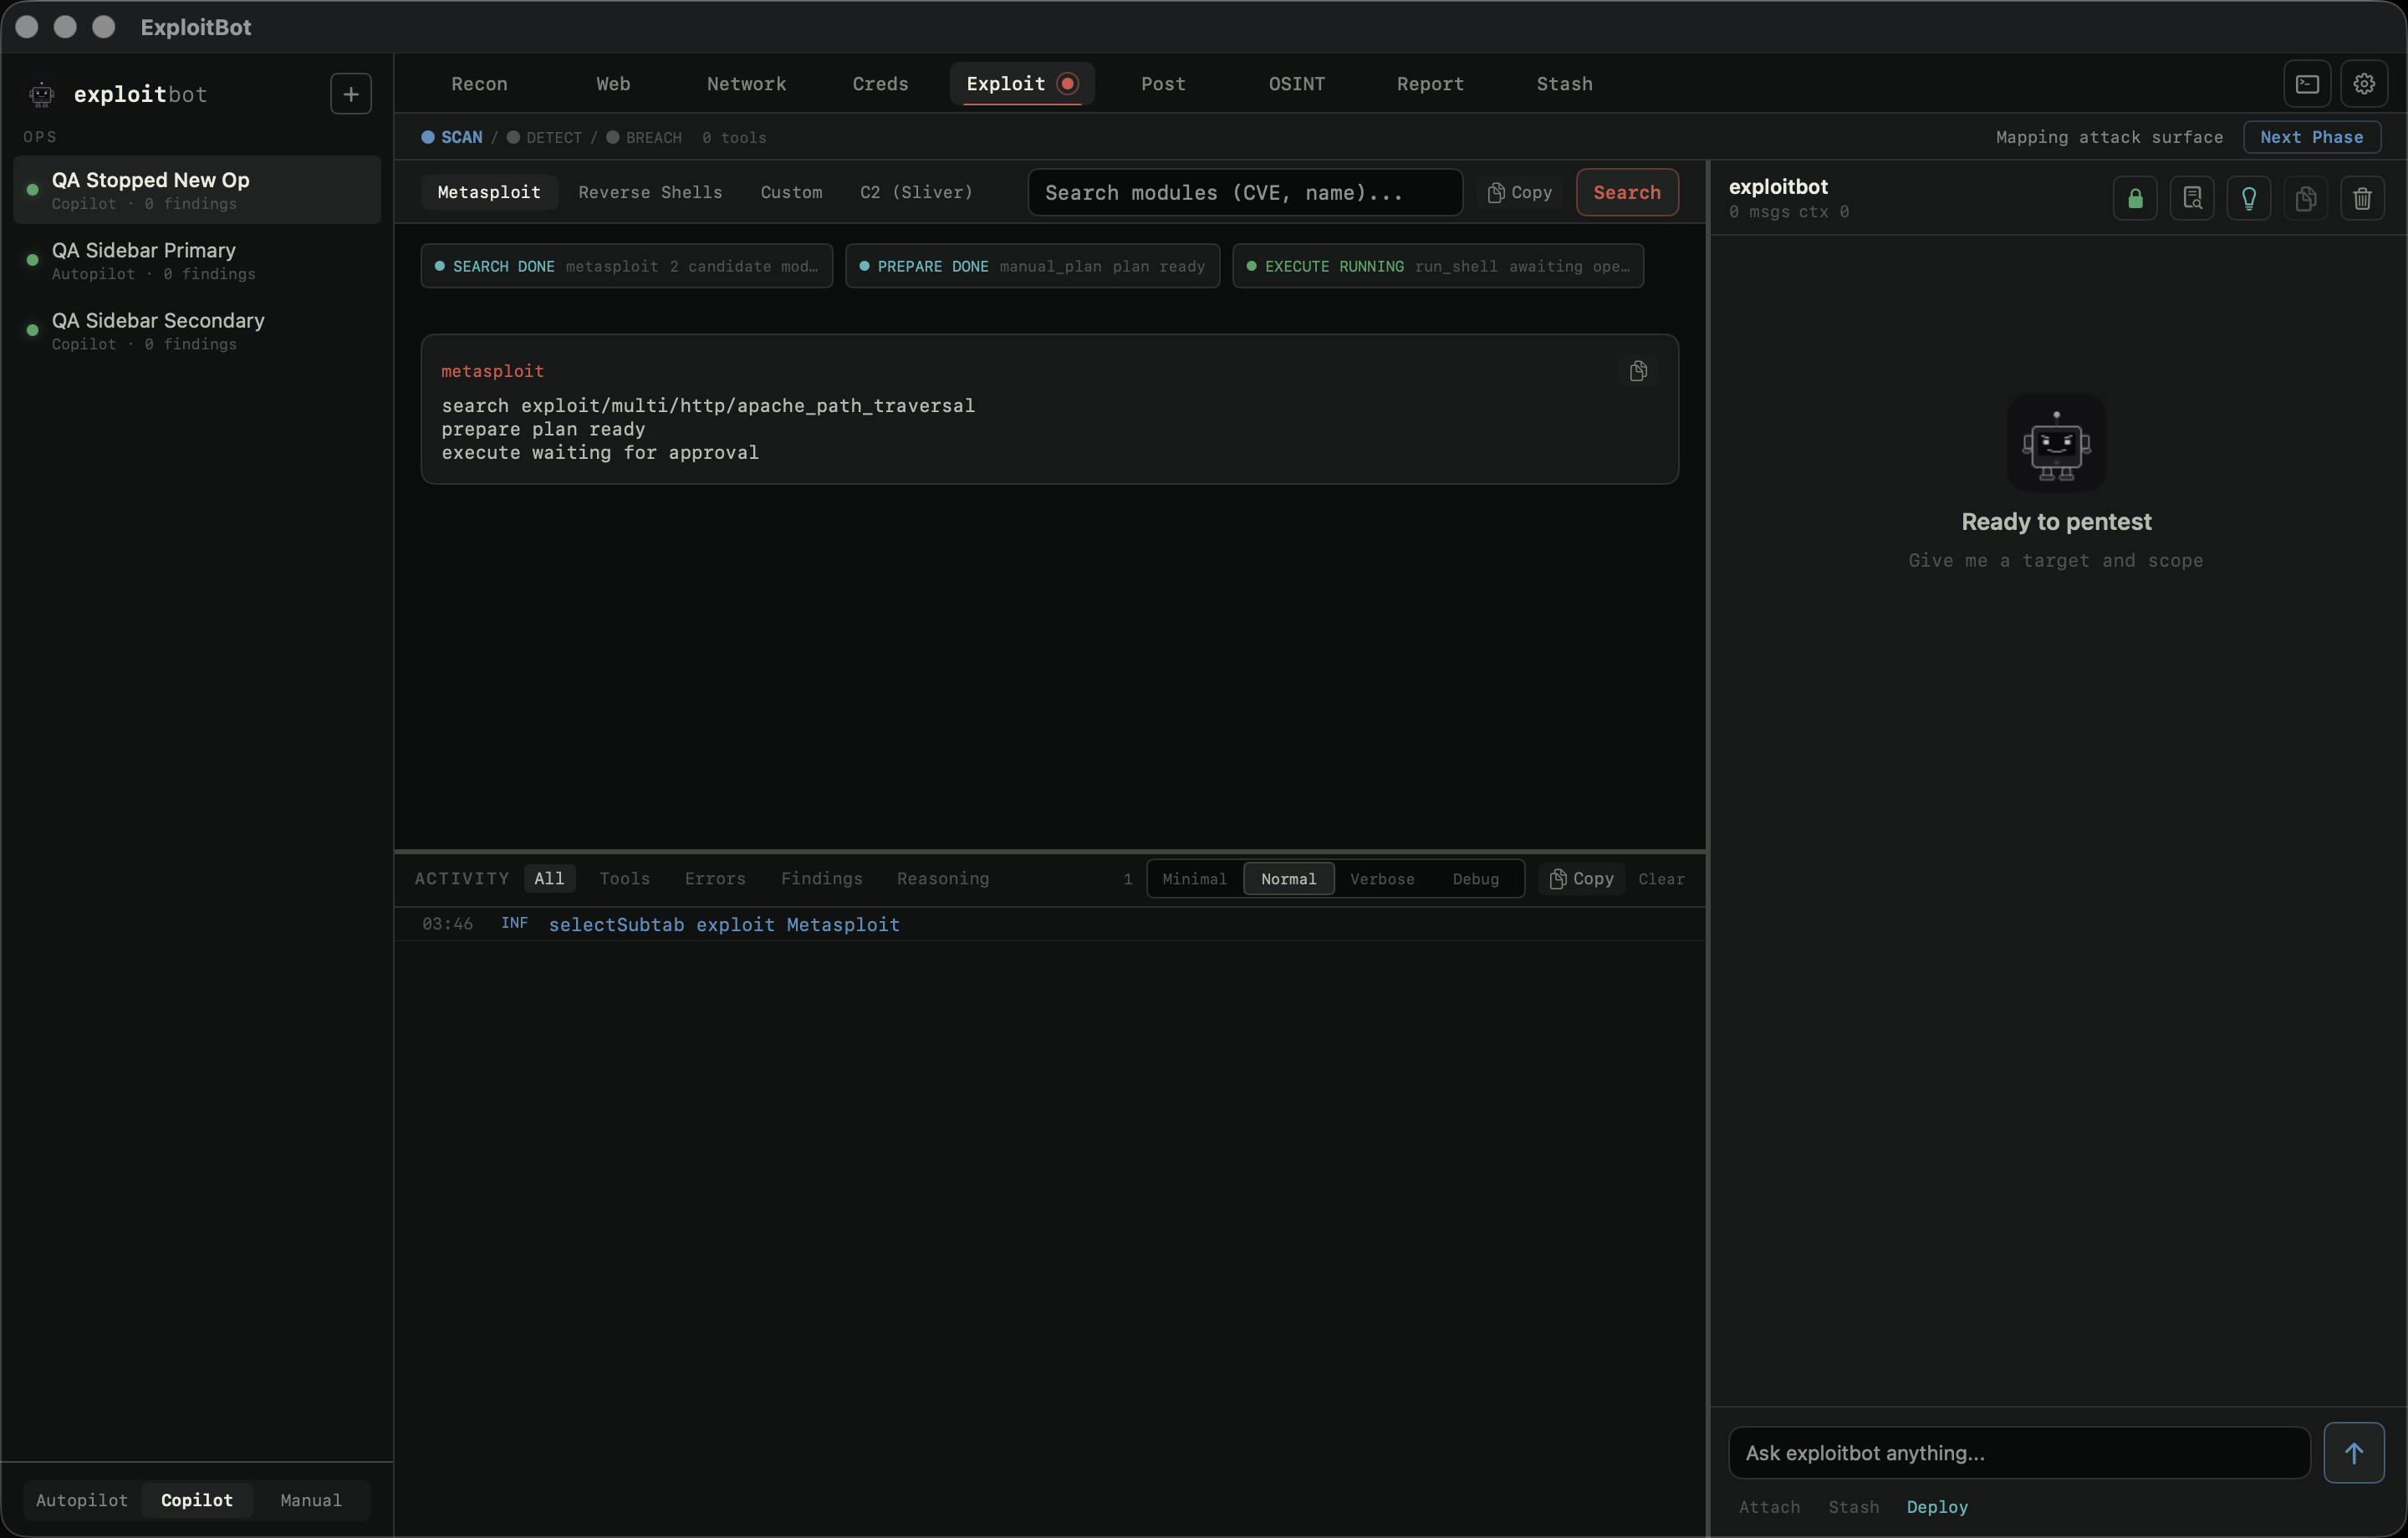
Task: Select the QA Sidebar Primary op
Action: click(x=197, y=260)
